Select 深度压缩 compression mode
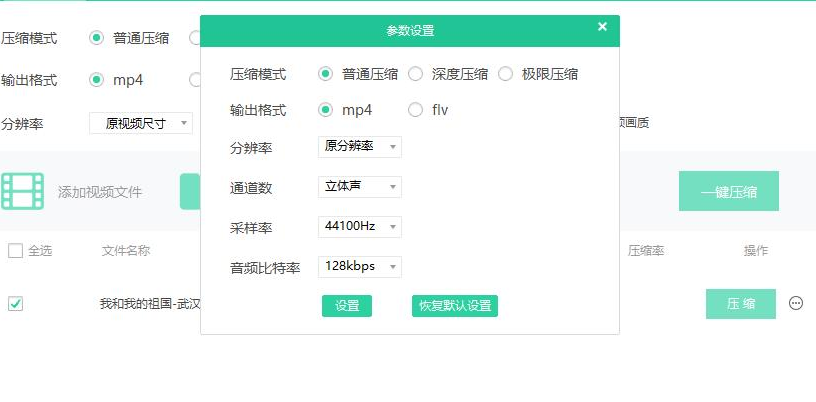 (415, 74)
